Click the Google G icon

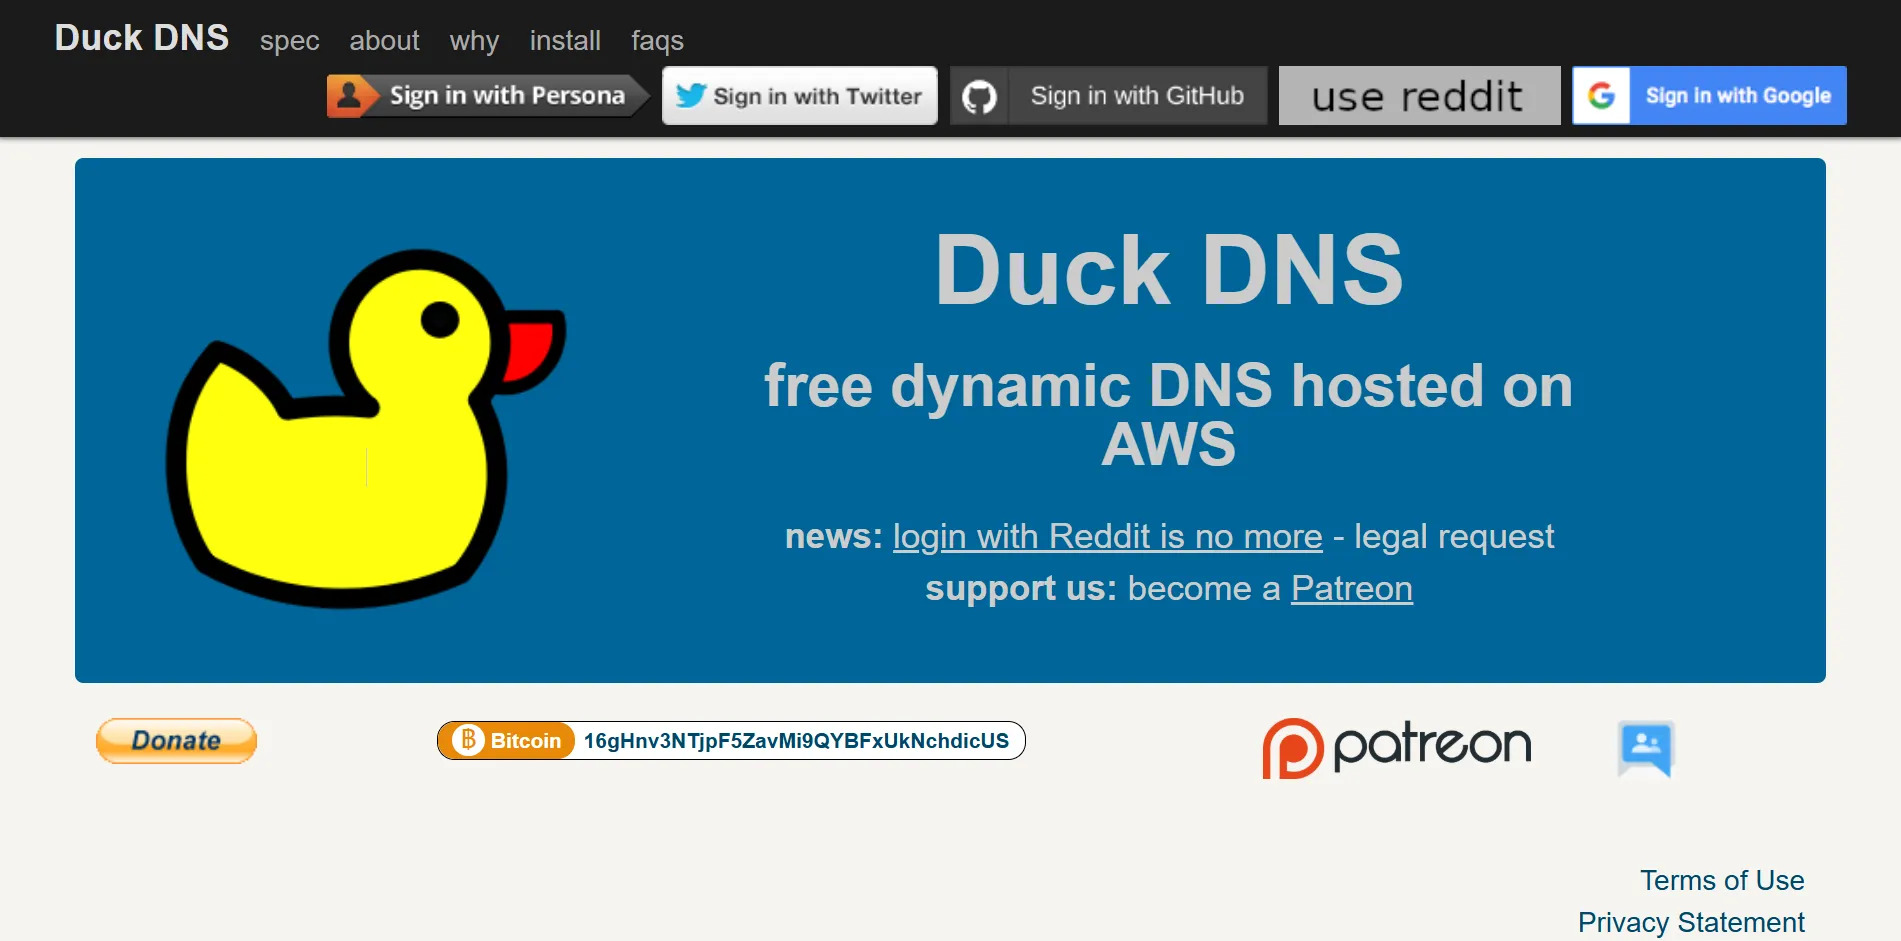coord(1601,95)
